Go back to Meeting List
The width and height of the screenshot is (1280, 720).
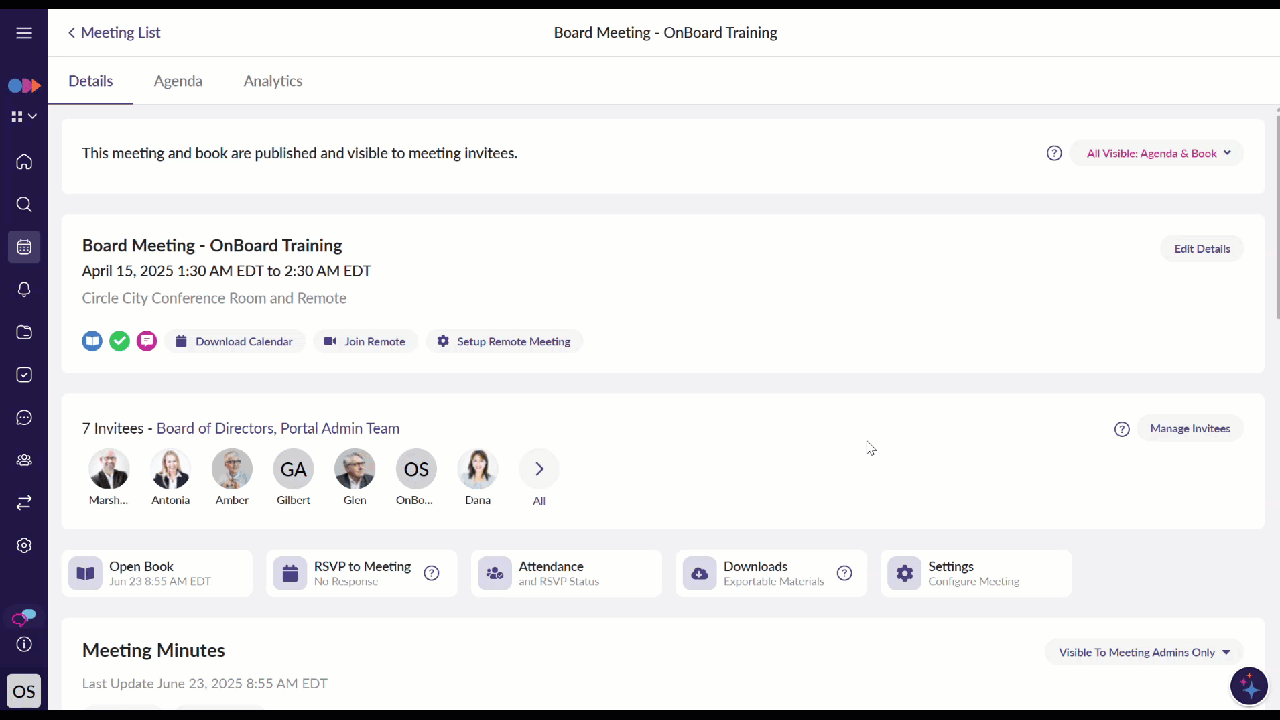(113, 33)
